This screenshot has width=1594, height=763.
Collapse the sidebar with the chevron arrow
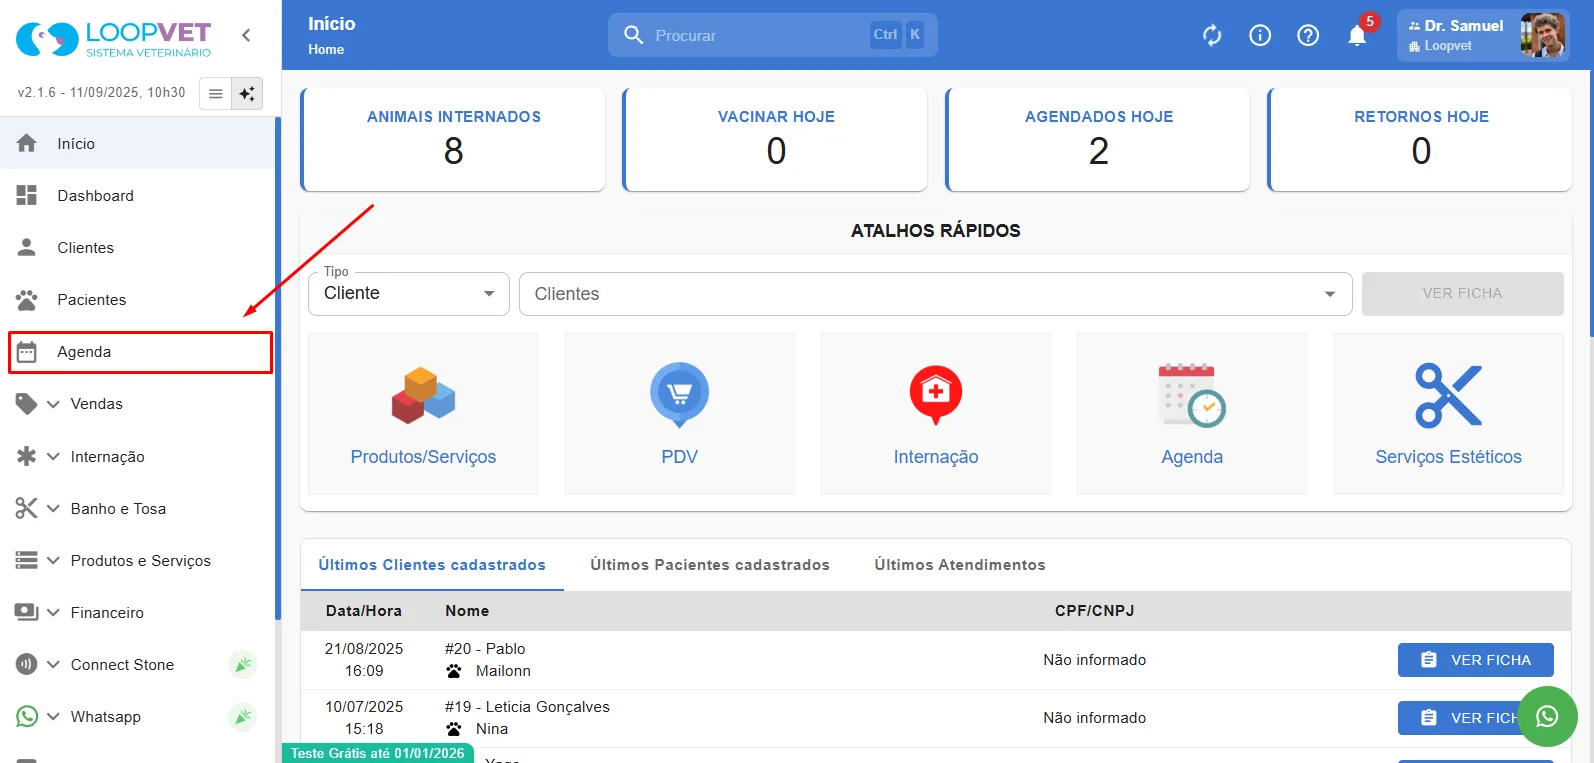(246, 35)
